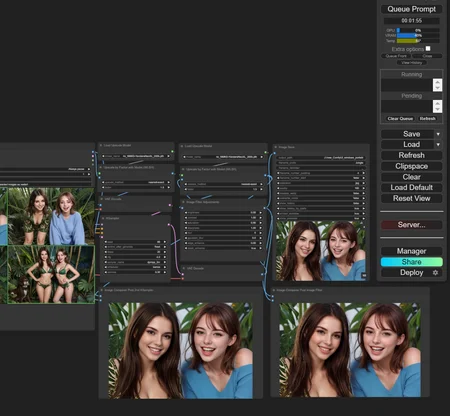Open the Manager menu
The width and height of the screenshot is (450, 416).
point(411,251)
